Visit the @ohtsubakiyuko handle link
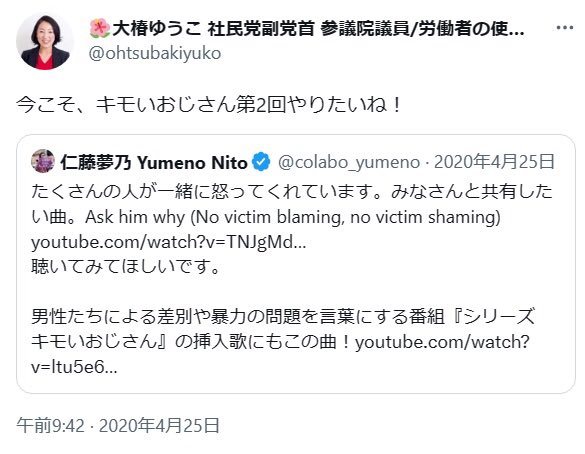 [x=154, y=53]
